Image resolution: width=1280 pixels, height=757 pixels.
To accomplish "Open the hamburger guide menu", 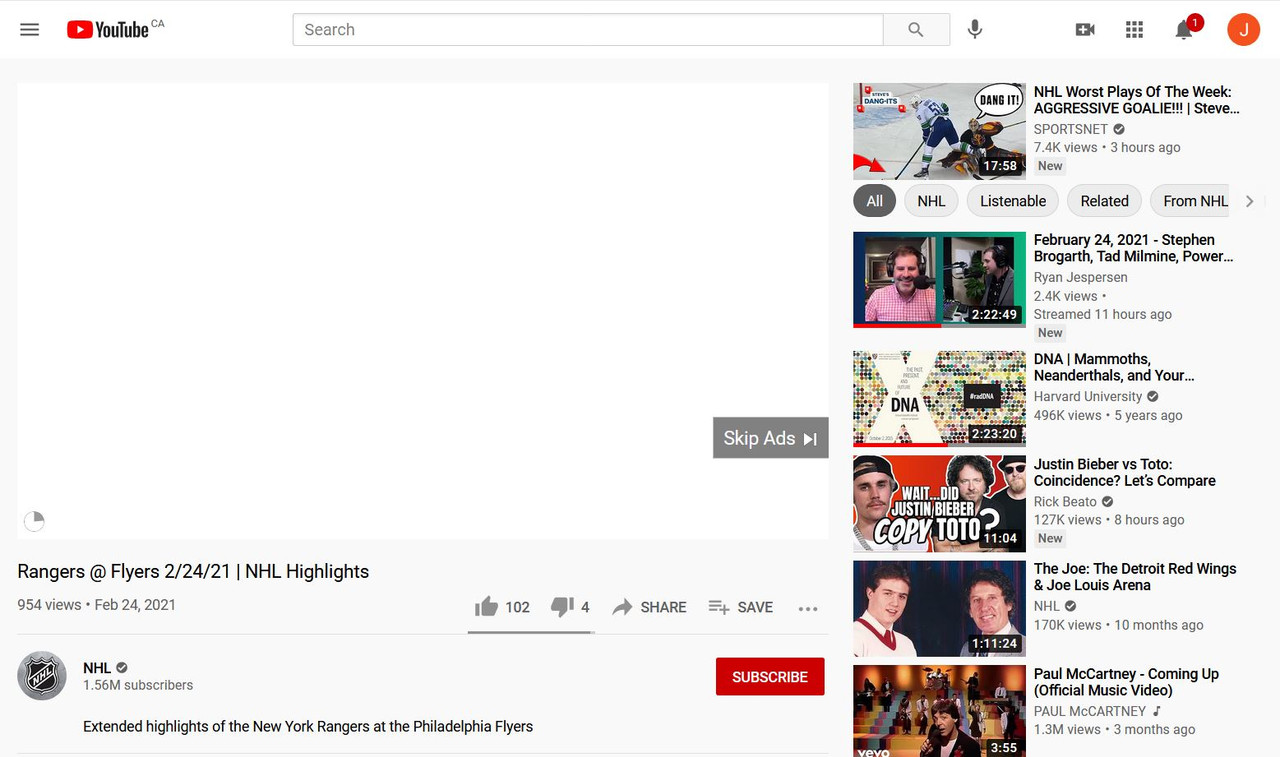I will 29,30.
